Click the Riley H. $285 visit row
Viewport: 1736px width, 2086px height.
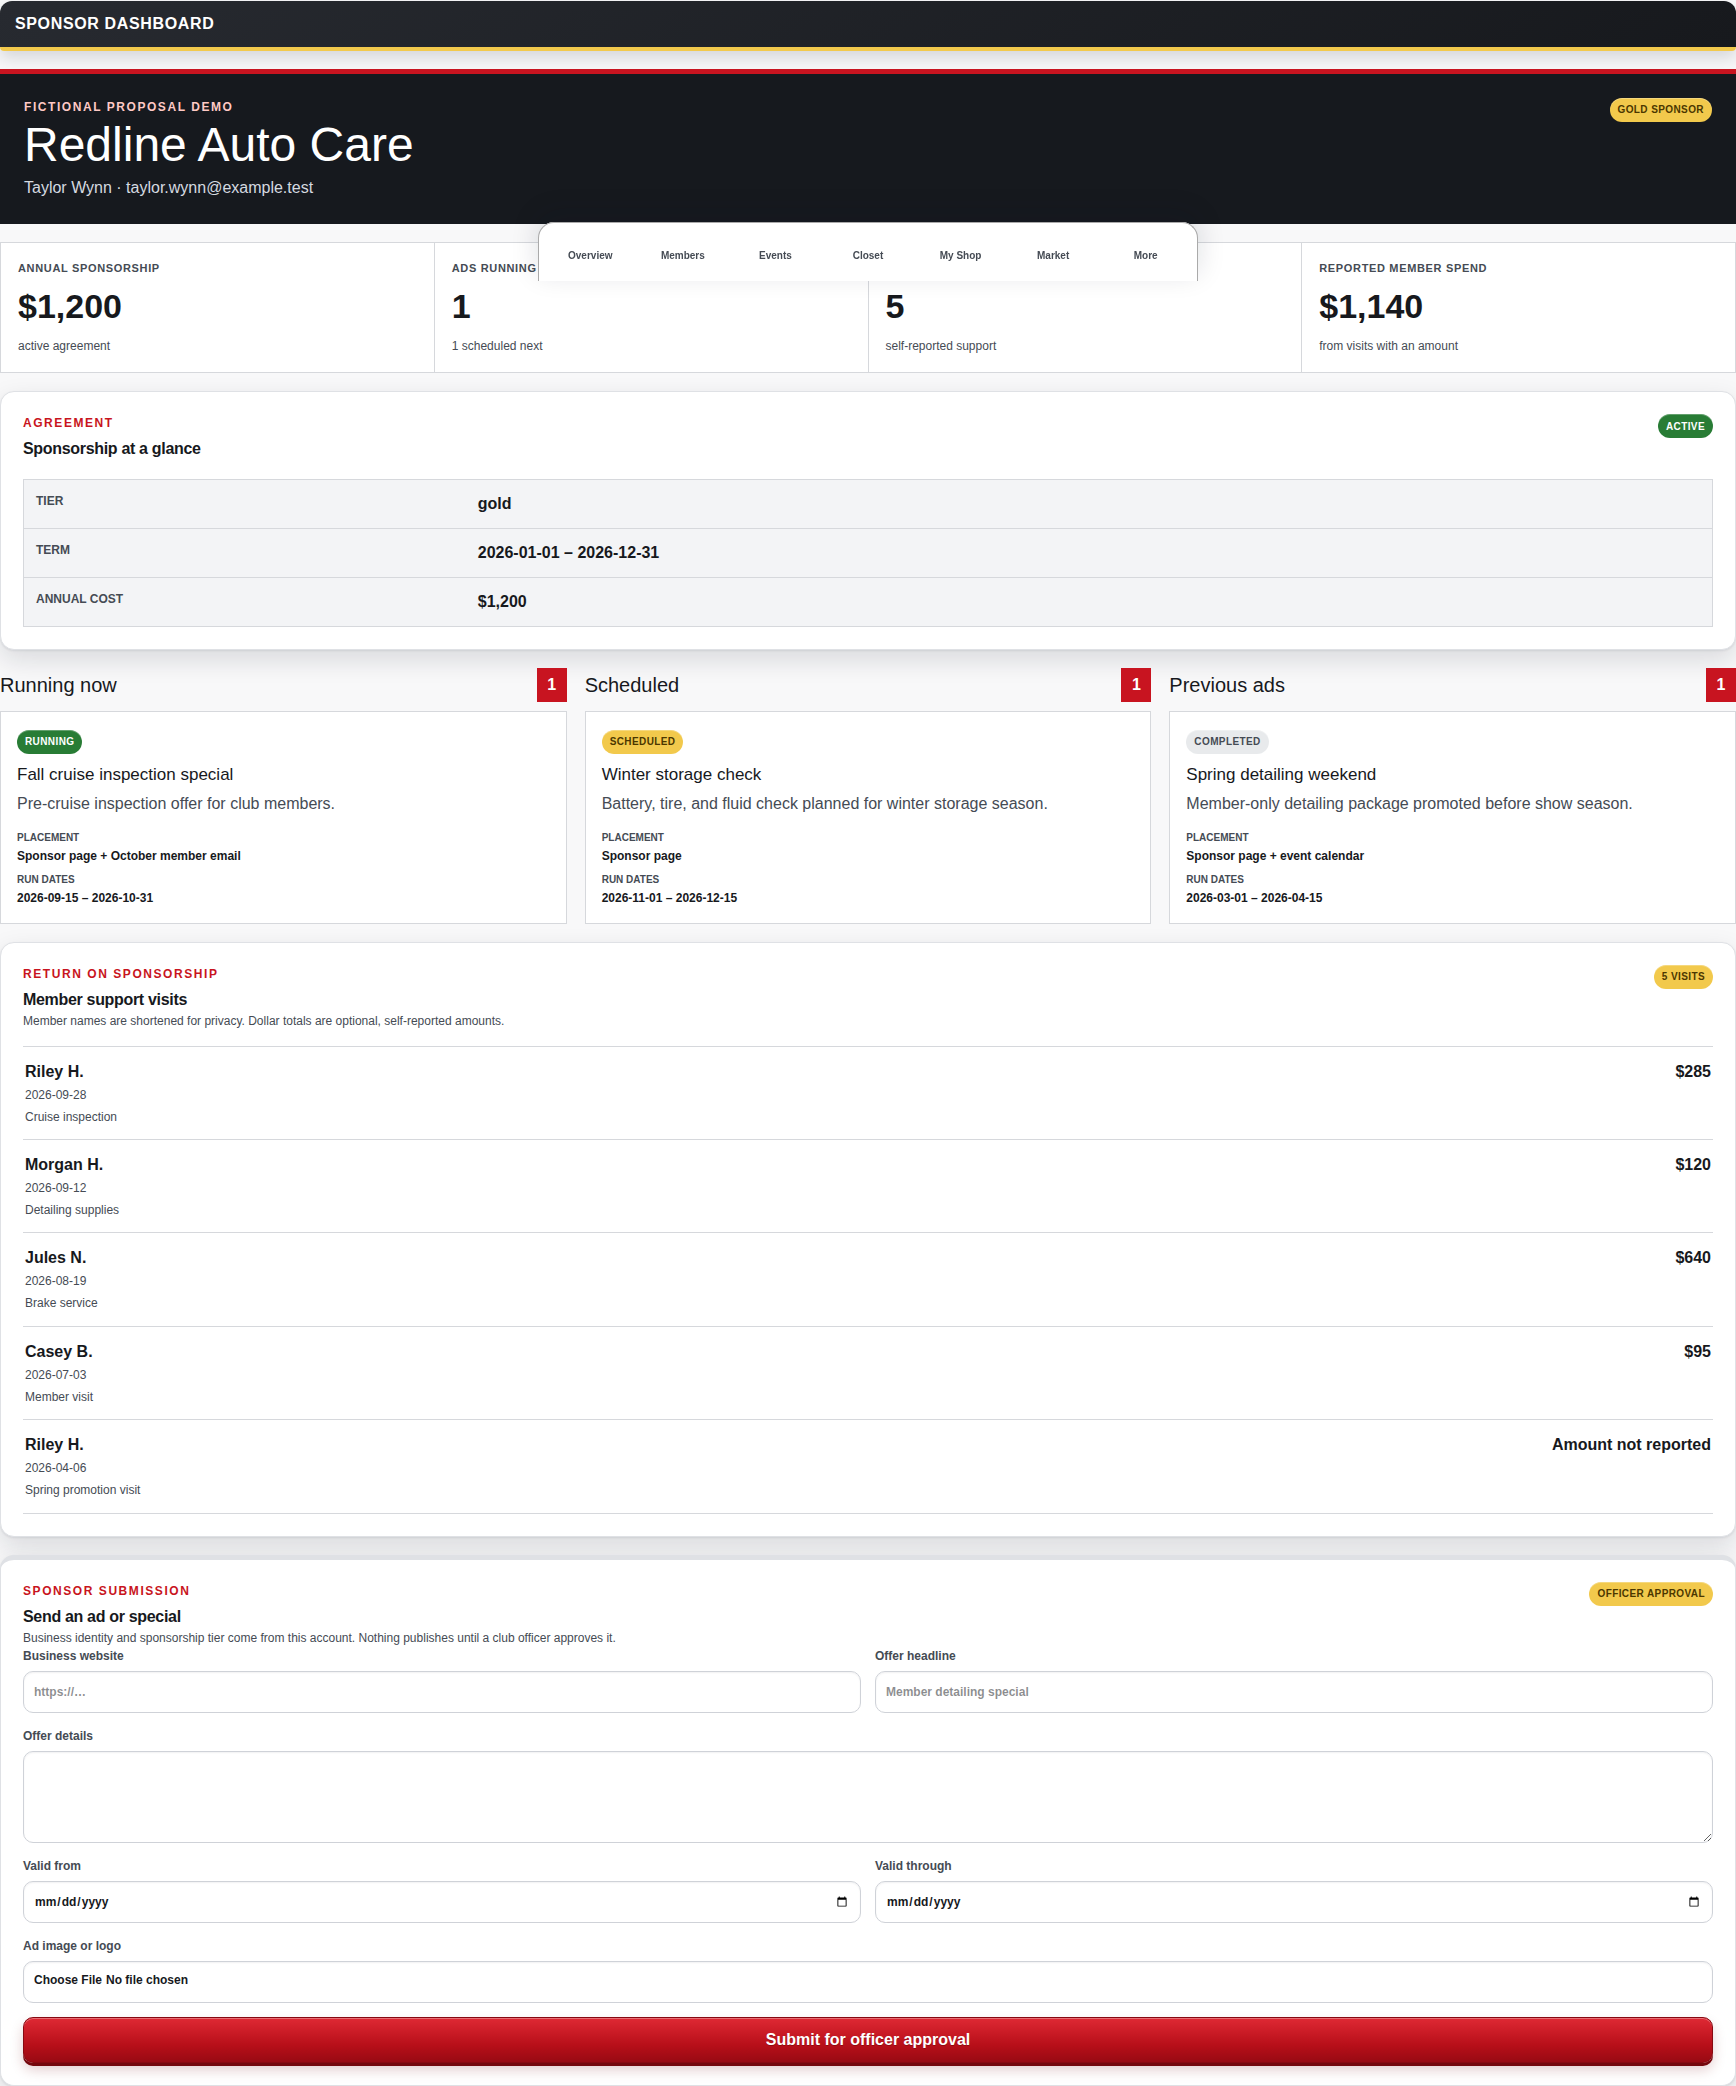coord(868,1093)
